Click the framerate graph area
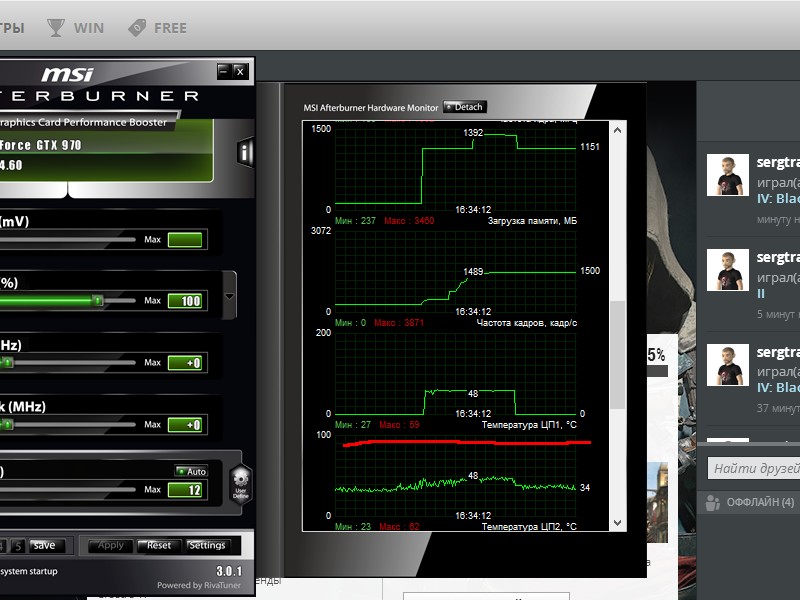This screenshot has width=800, height=600. (456, 371)
